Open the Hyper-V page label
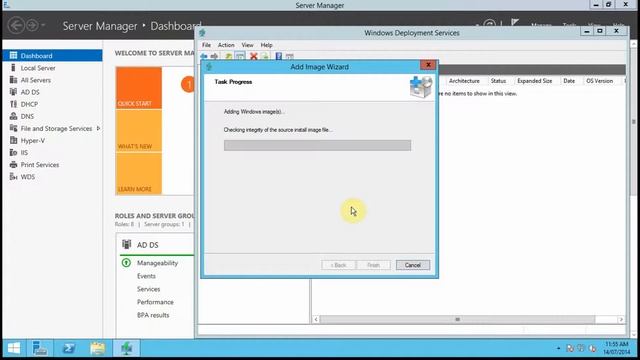This screenshot has width=640, height=360. coord(33,140)
